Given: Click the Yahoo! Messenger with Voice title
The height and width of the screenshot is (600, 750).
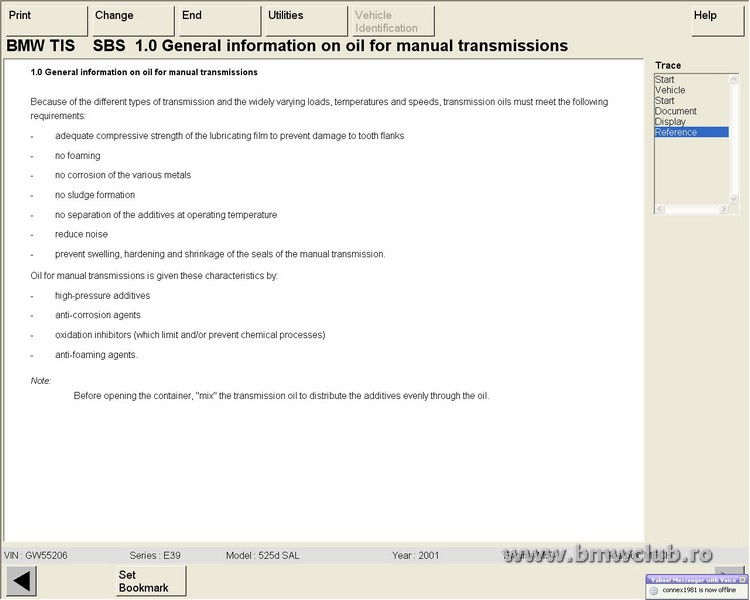Looking at the screenshot, I should point(693,580).
